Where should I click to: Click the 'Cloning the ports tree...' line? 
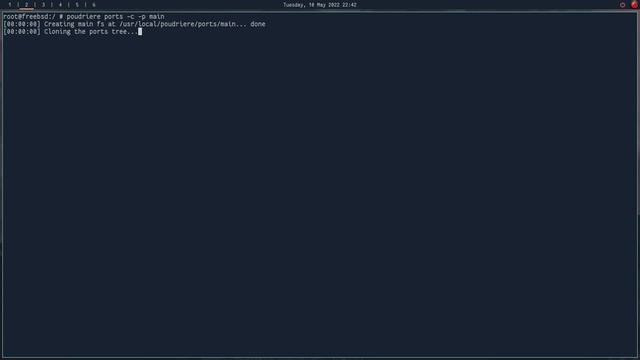point(70,31)
